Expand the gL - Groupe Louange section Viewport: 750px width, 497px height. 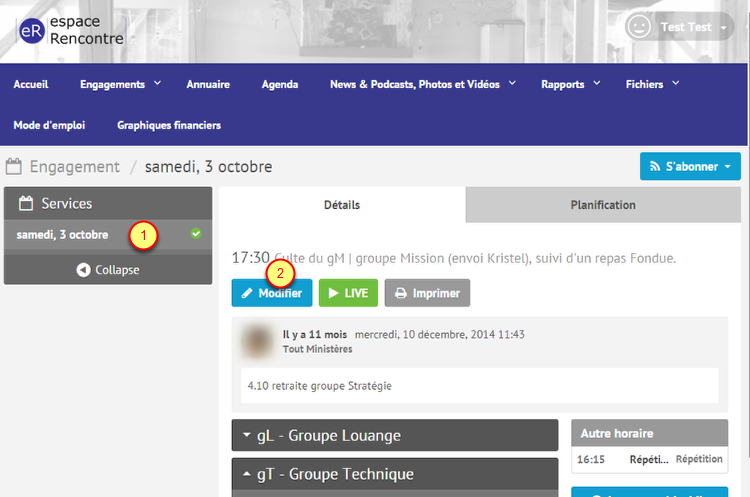pyautogui.click(x=395, y=435)
